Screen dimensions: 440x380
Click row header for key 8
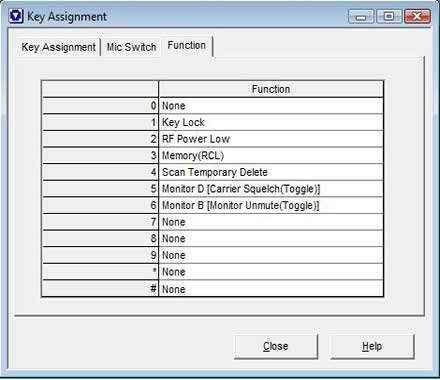(100, 239)
